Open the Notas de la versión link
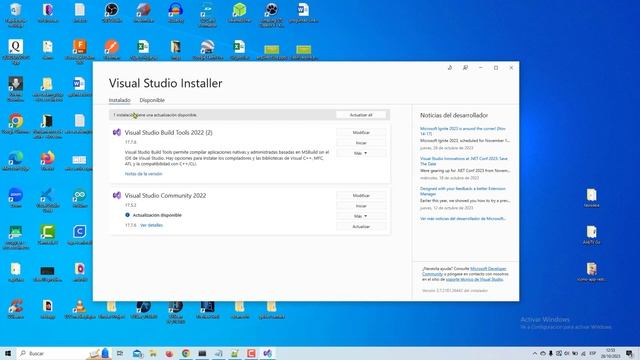 (x=143, y=174)
